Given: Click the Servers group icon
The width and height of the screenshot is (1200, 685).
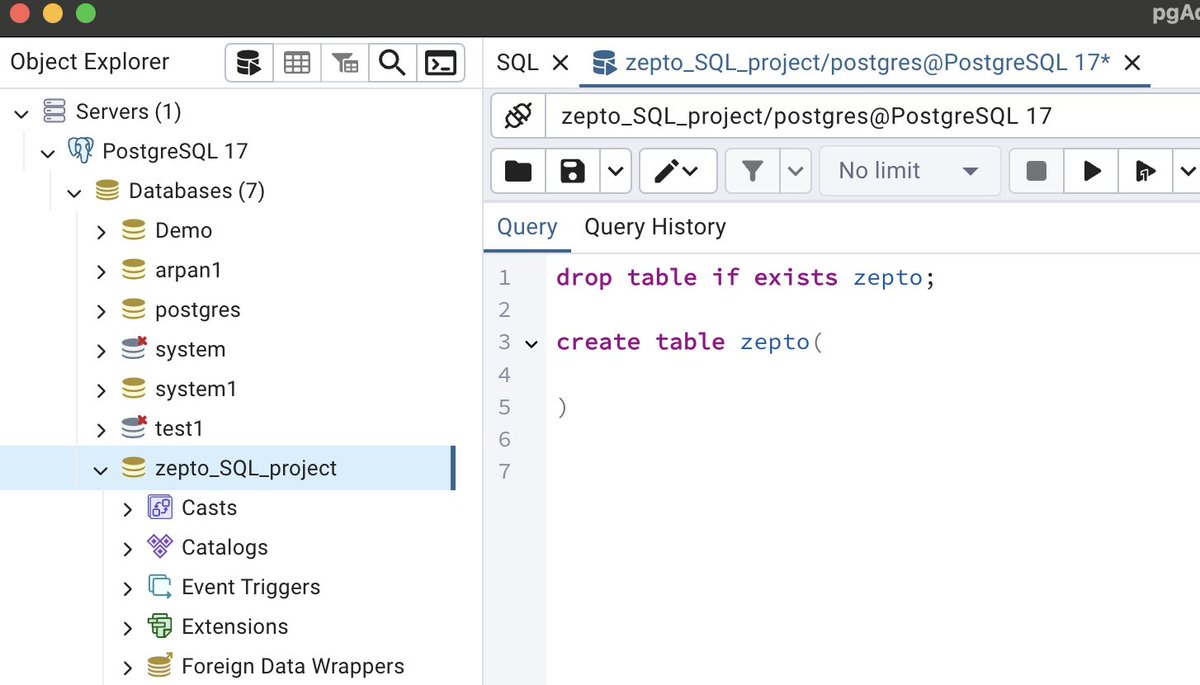Looking at the screenshot, I should 54,112.
